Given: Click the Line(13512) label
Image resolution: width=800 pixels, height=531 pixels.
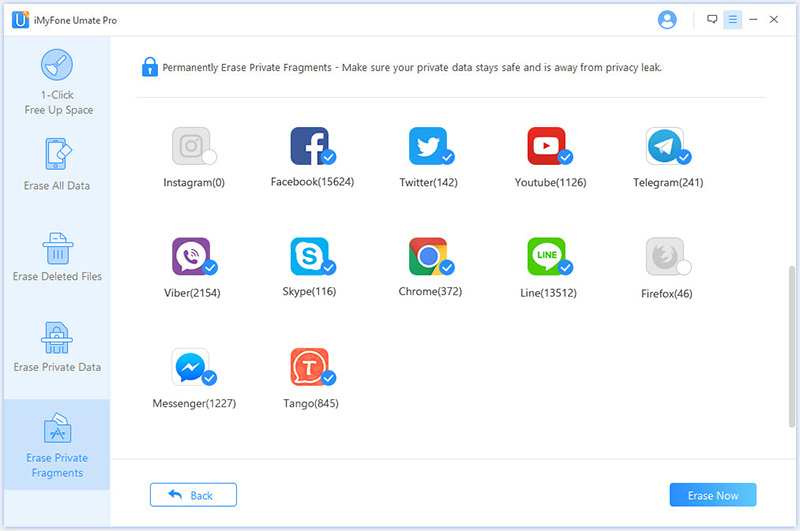Looking at the screenshot, I should point(548,293).
